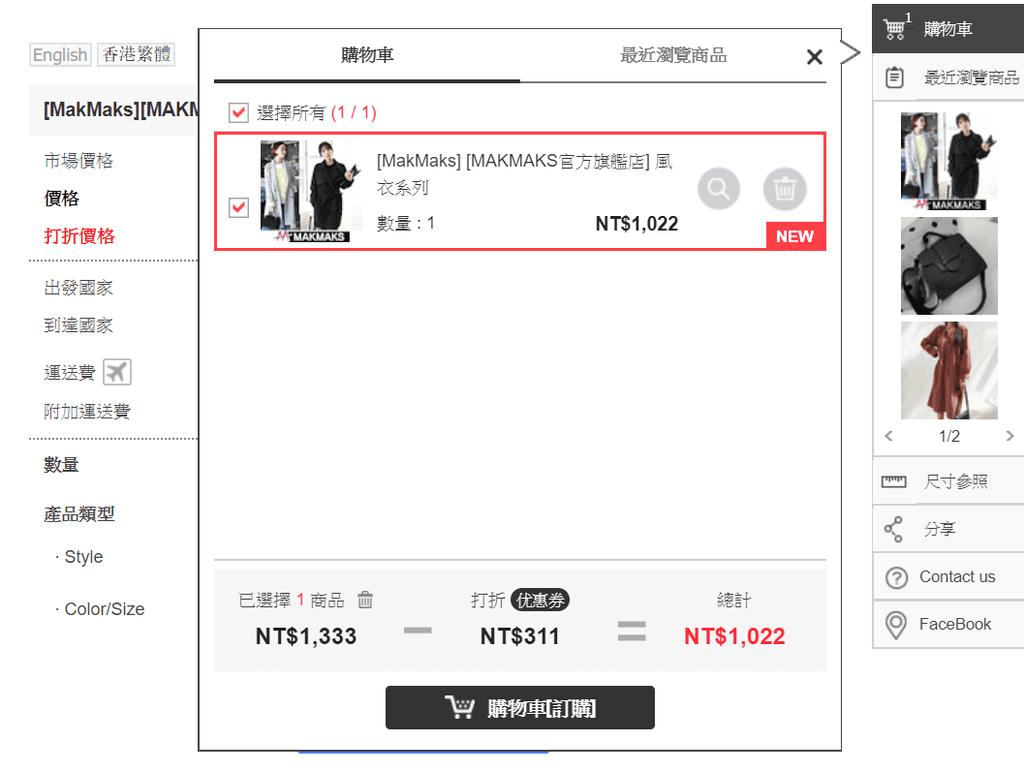Click the 市場價格 label
The height and width of the screenshot is (772, 1024).
click(x=78, y=161)
